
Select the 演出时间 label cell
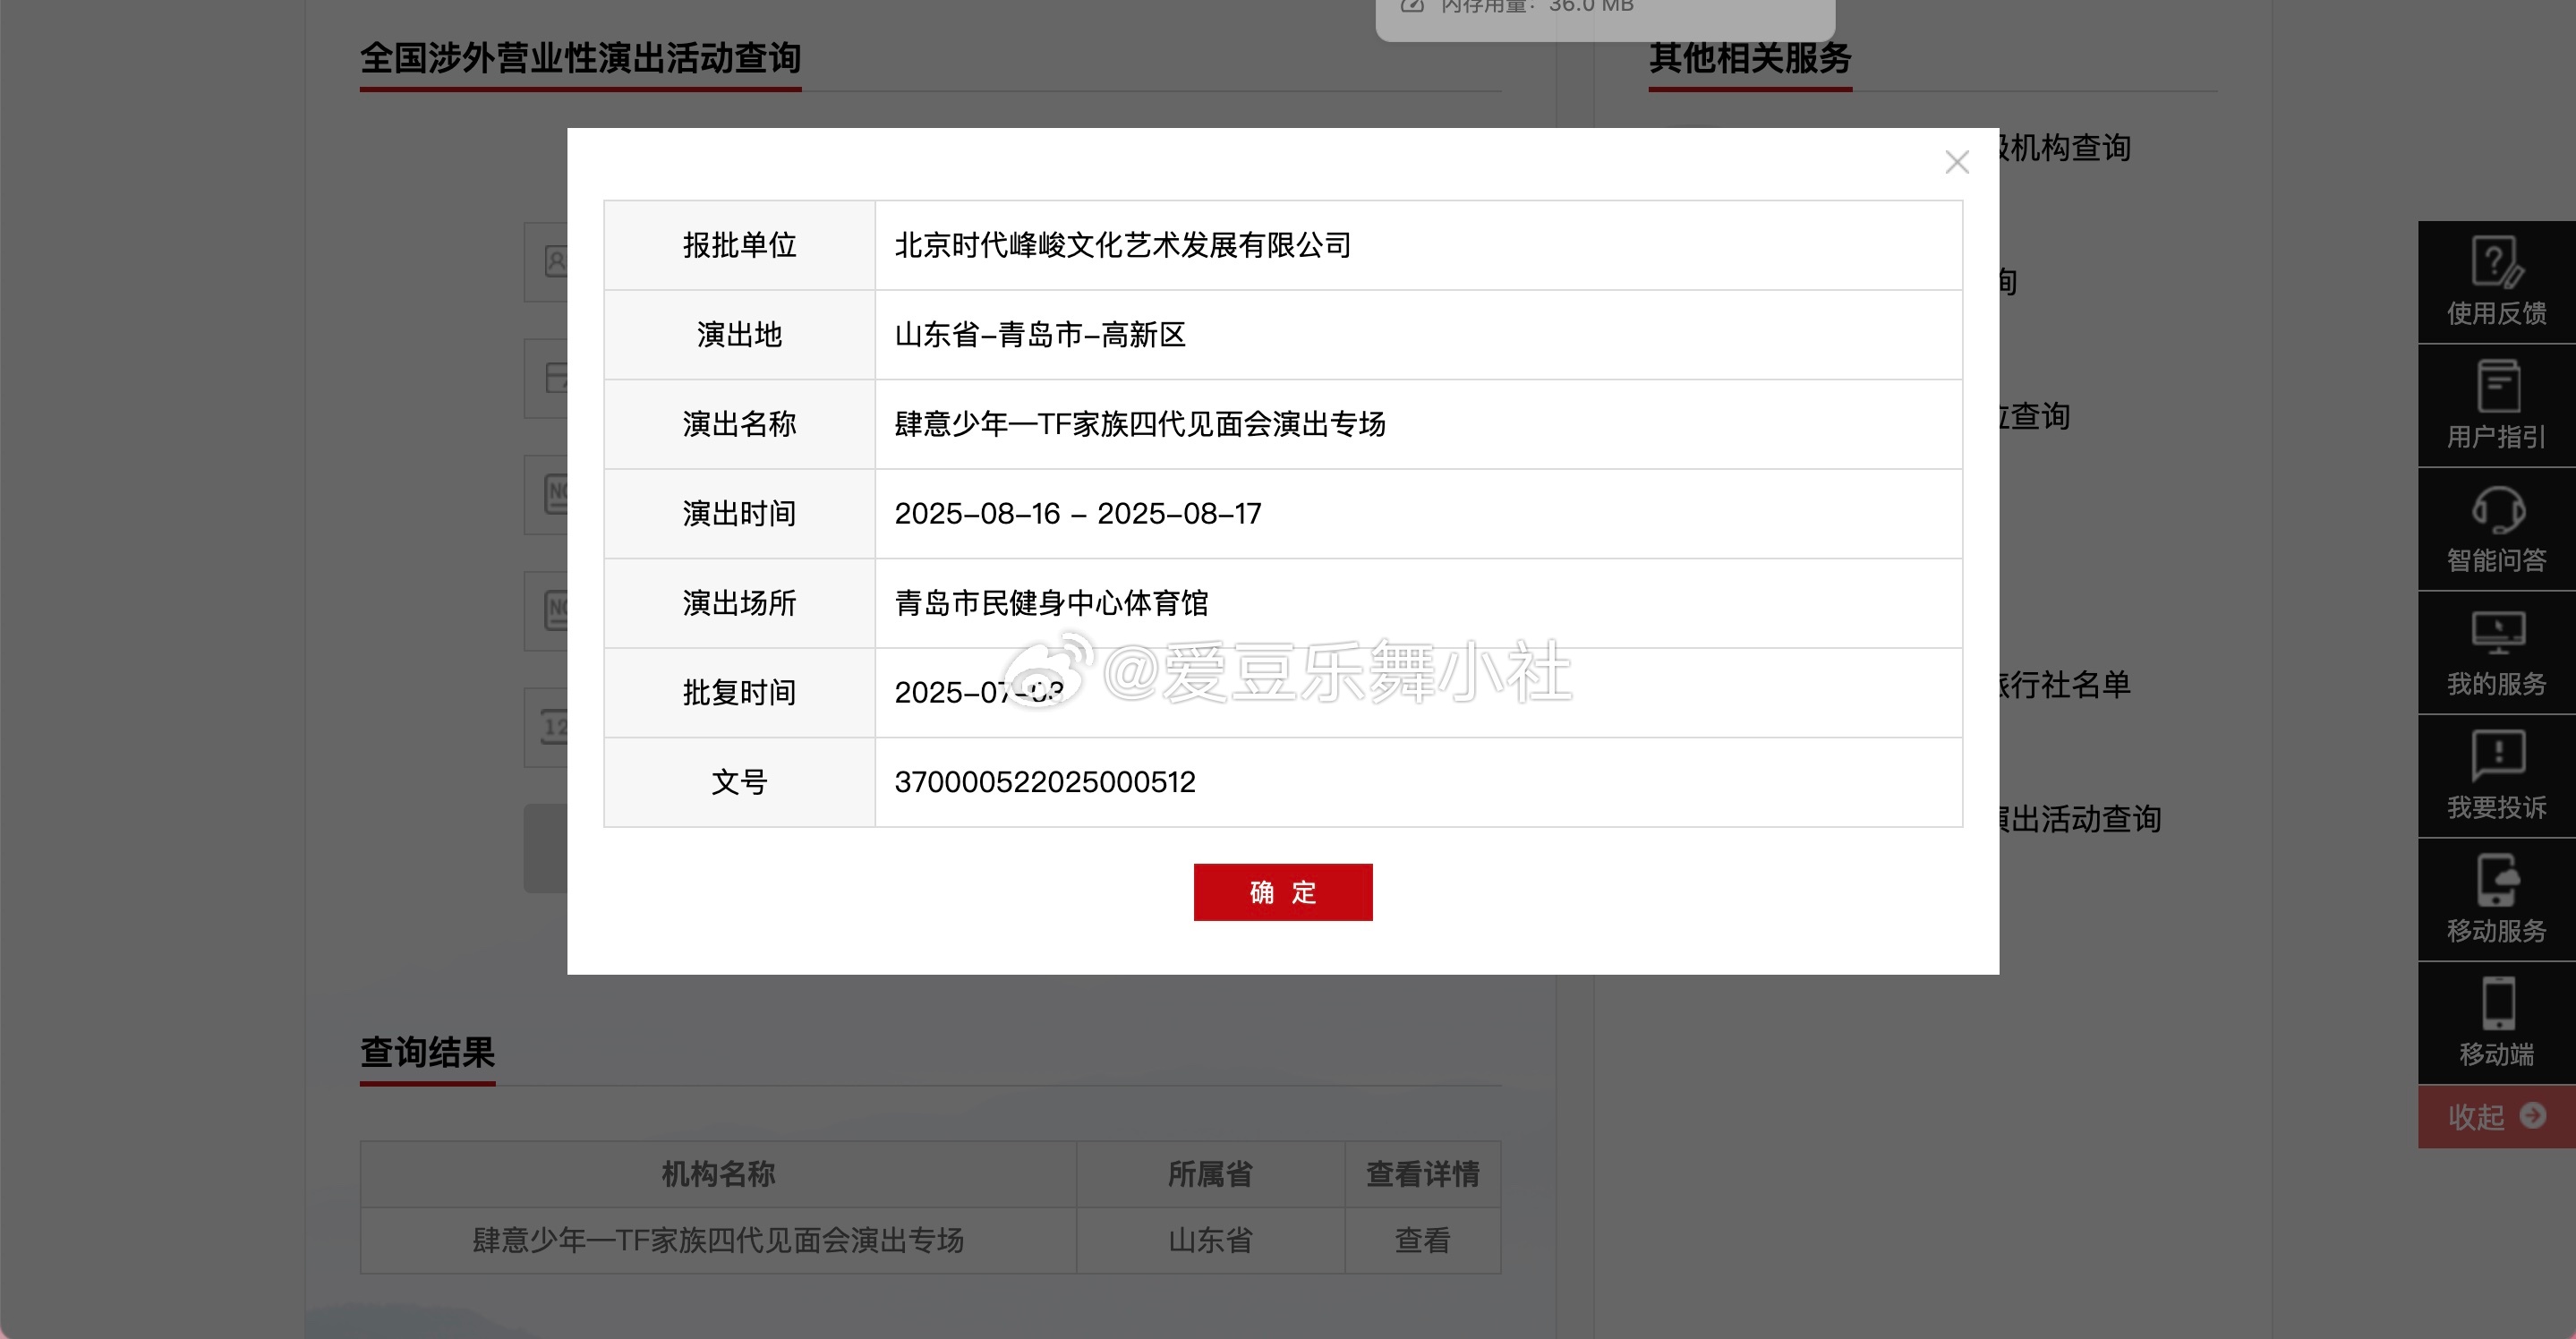point(739,513)
